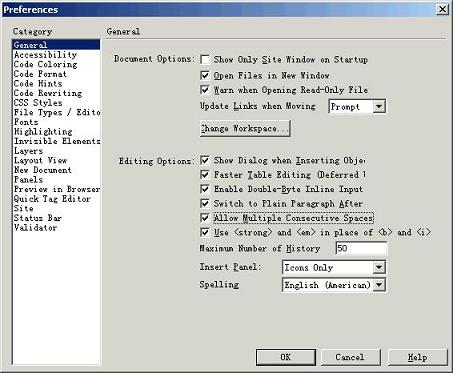Open Help for preferences
Image resolution: width=453 pixels, height=373 pixels.
[x=417, y=357]
